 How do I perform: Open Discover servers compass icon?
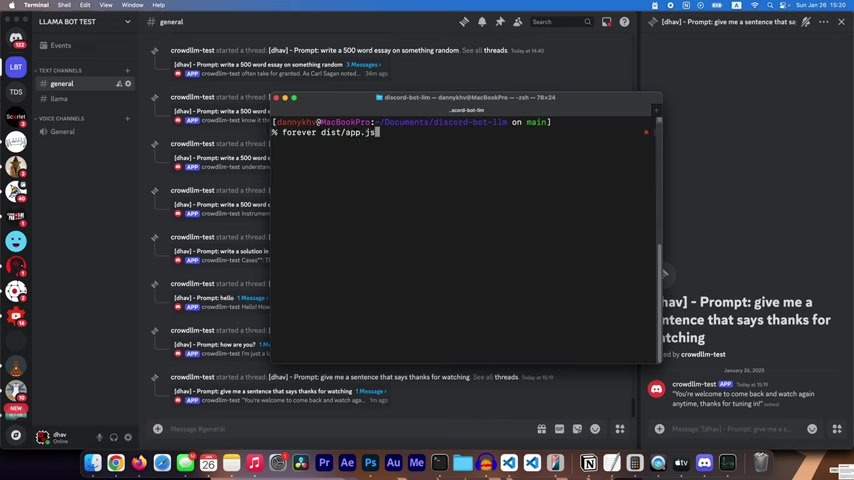point(16,435)
